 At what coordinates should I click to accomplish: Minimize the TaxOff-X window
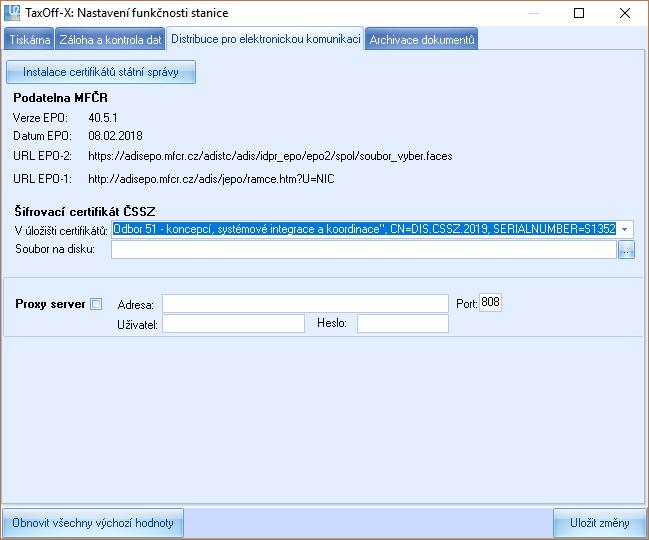point(534,13)
